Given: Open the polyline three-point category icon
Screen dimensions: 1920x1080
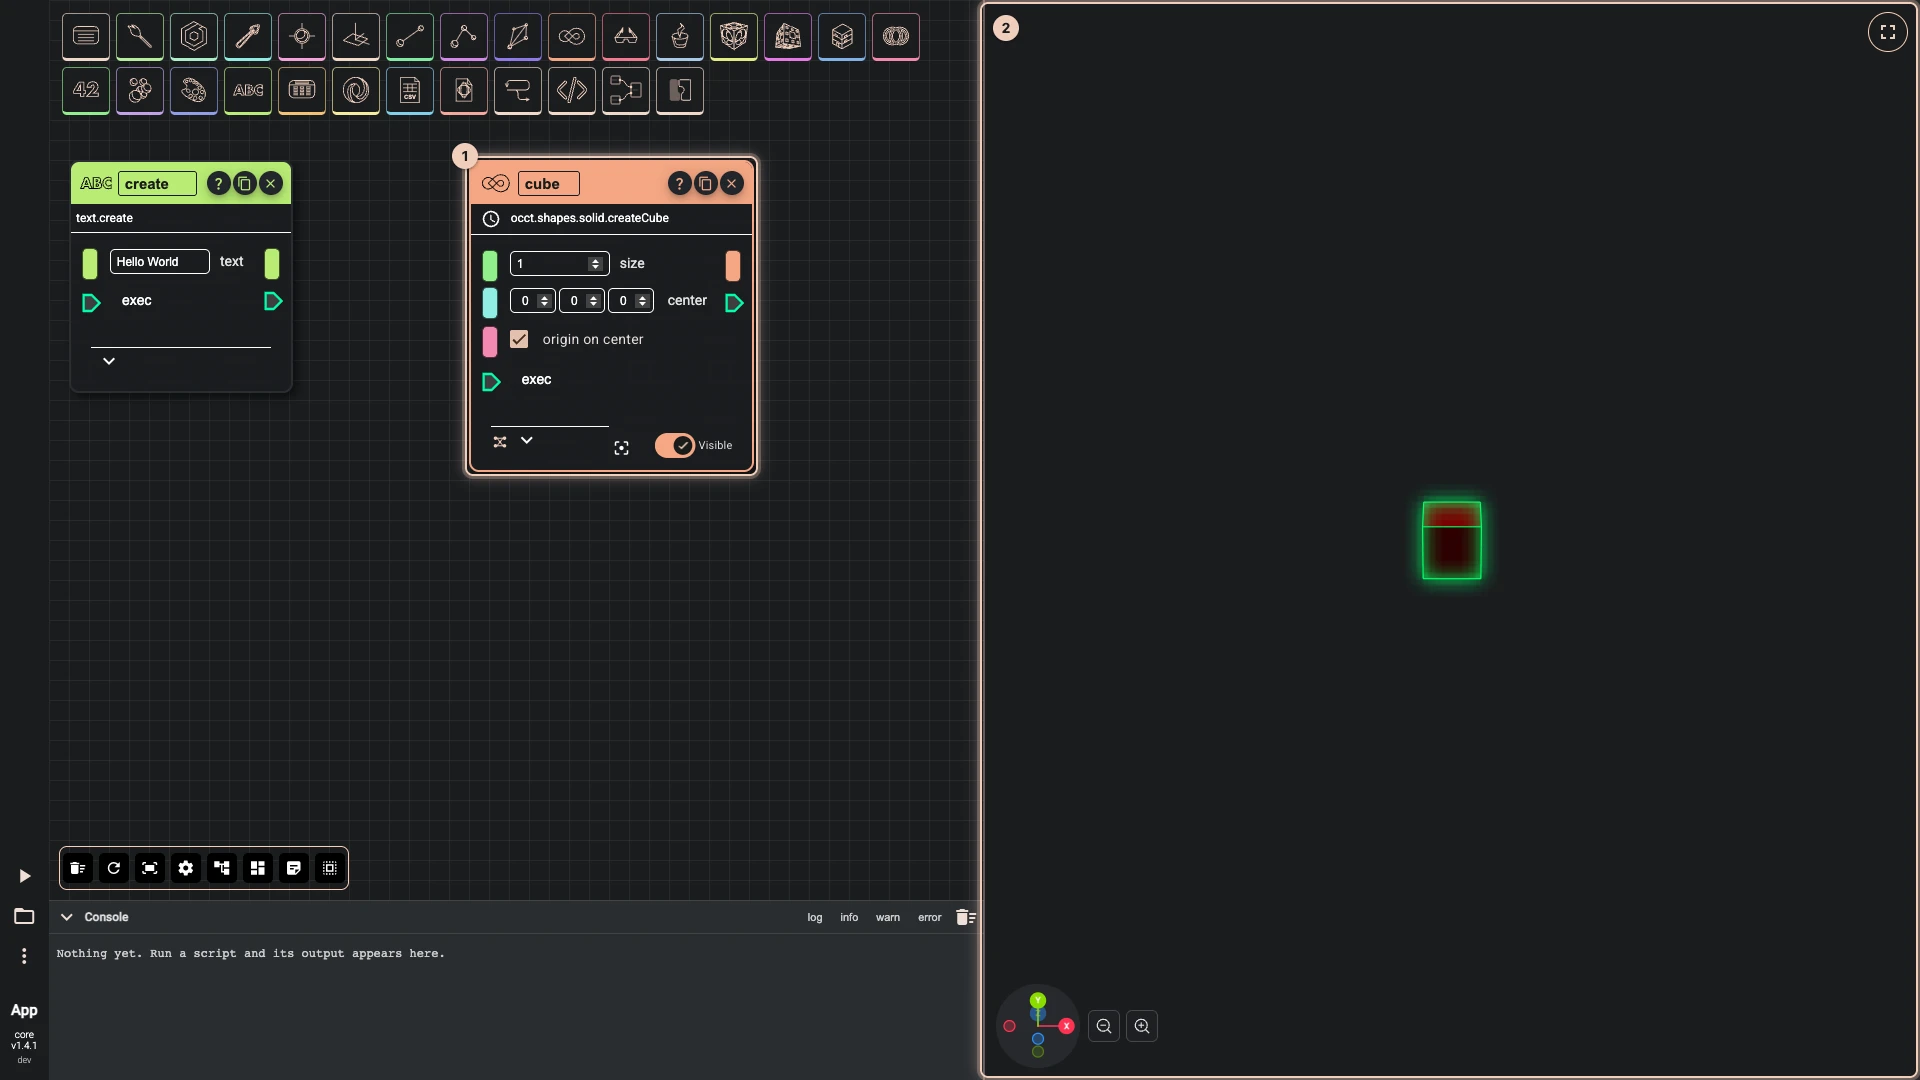Looking at the screenshot, I should (x=464, y=37).
